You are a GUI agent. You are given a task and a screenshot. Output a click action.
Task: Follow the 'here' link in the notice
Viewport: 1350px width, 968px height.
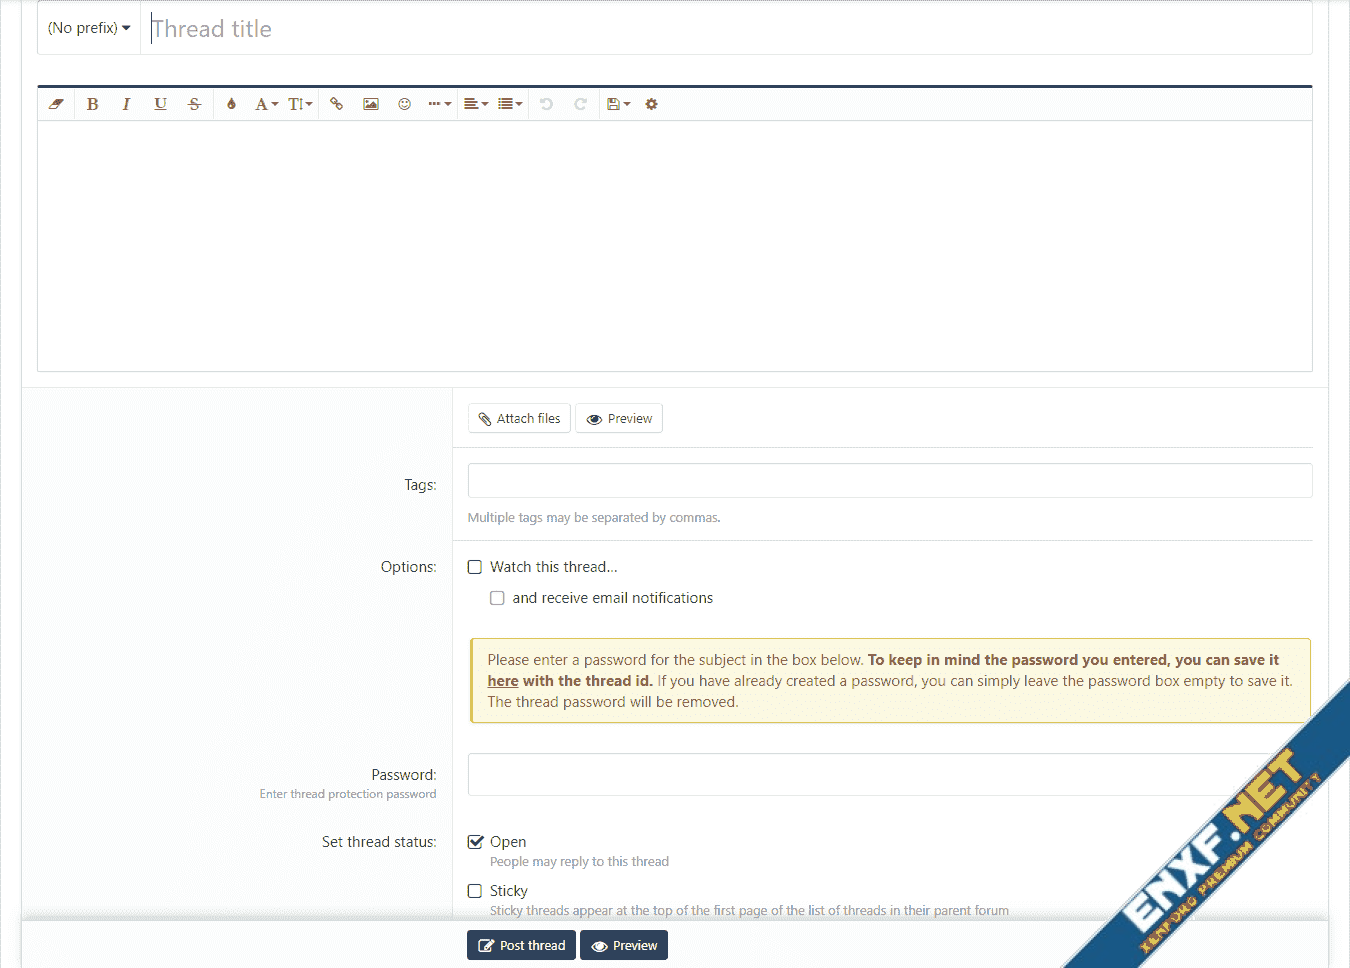[503, 681]
